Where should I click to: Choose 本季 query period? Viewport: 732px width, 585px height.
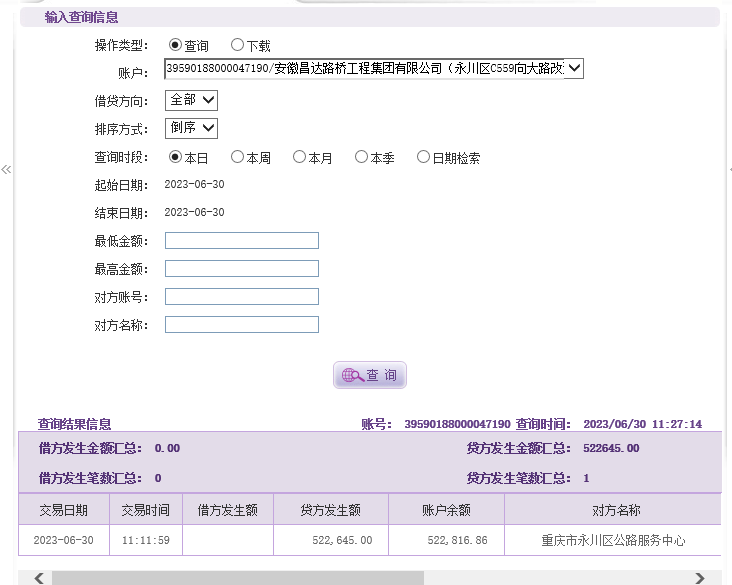[x=361, y=157]
